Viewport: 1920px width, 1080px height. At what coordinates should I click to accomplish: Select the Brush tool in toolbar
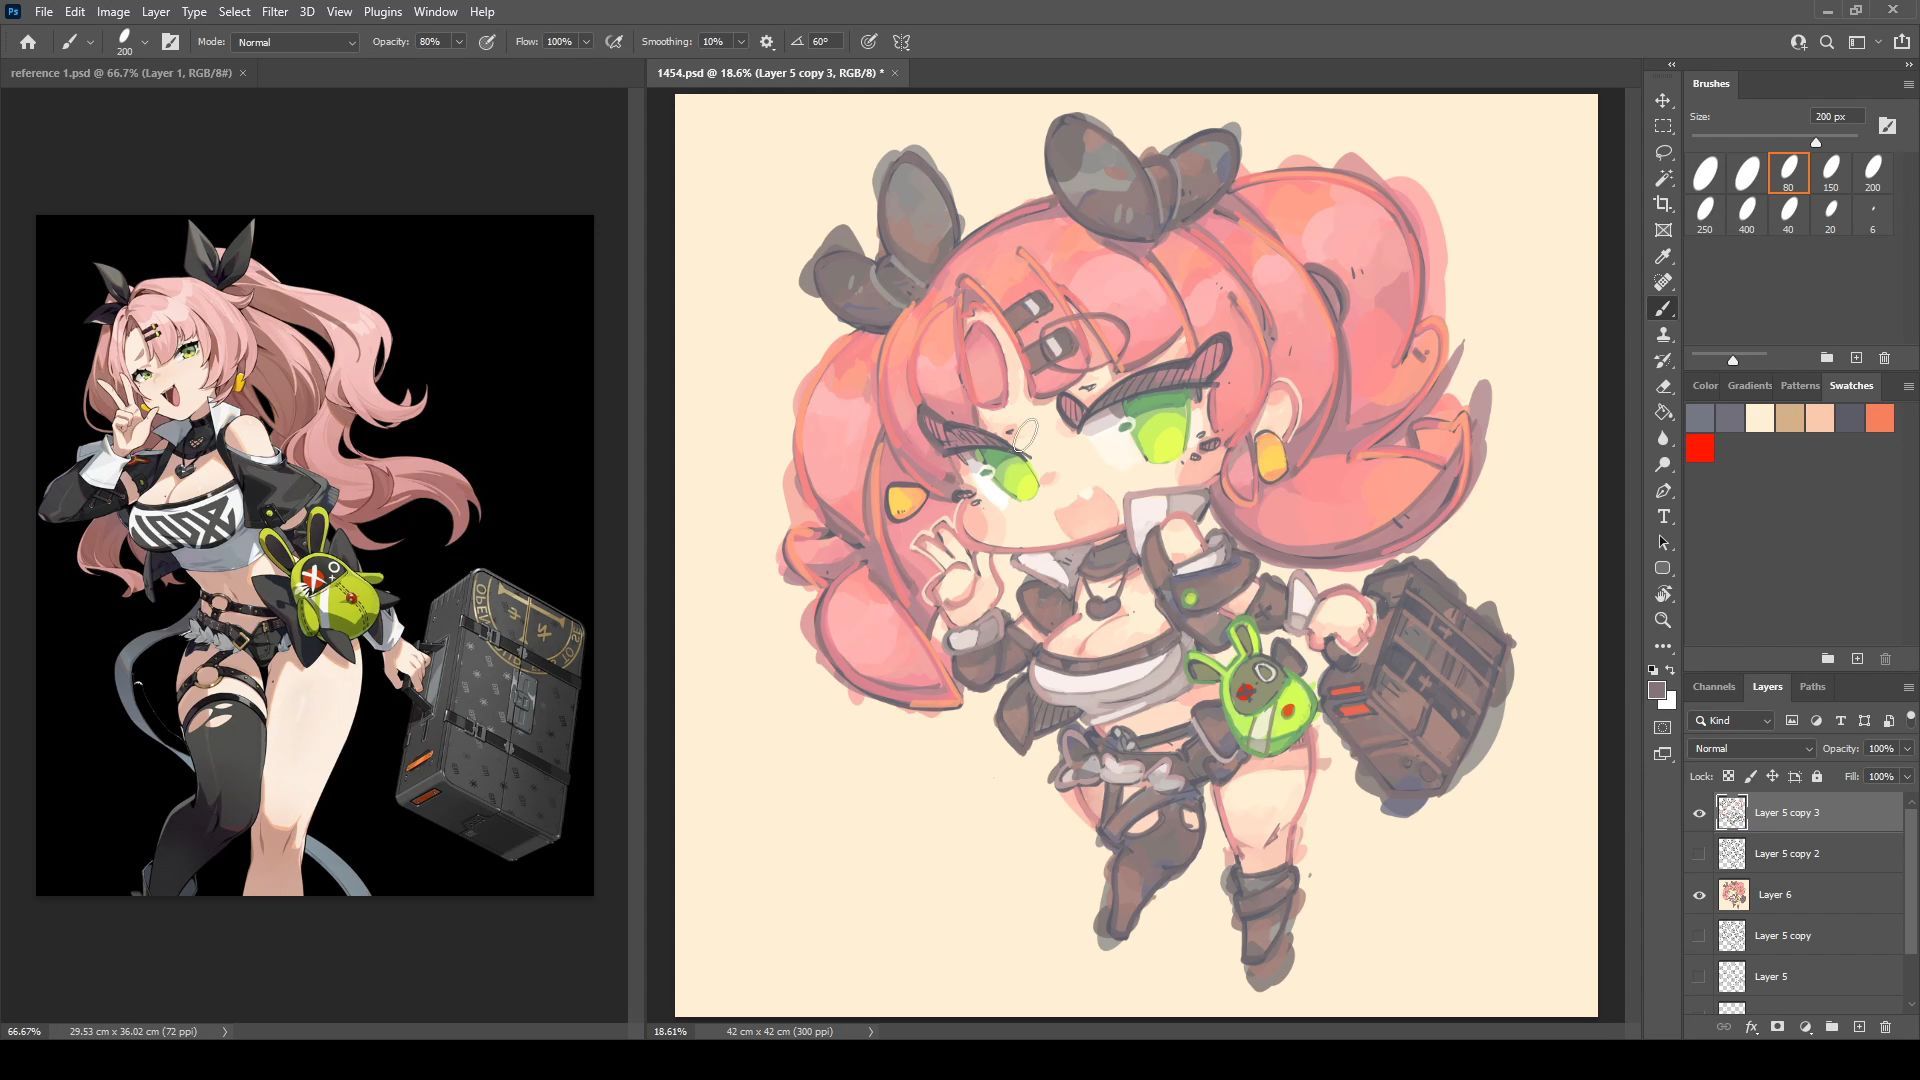point(1663,309)
